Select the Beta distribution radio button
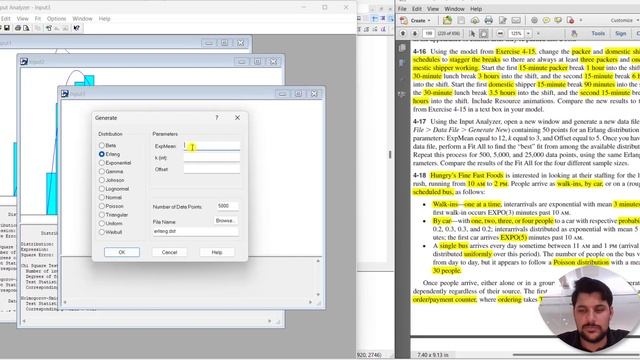This screenshot has width=640, height=360. [102, 145]
